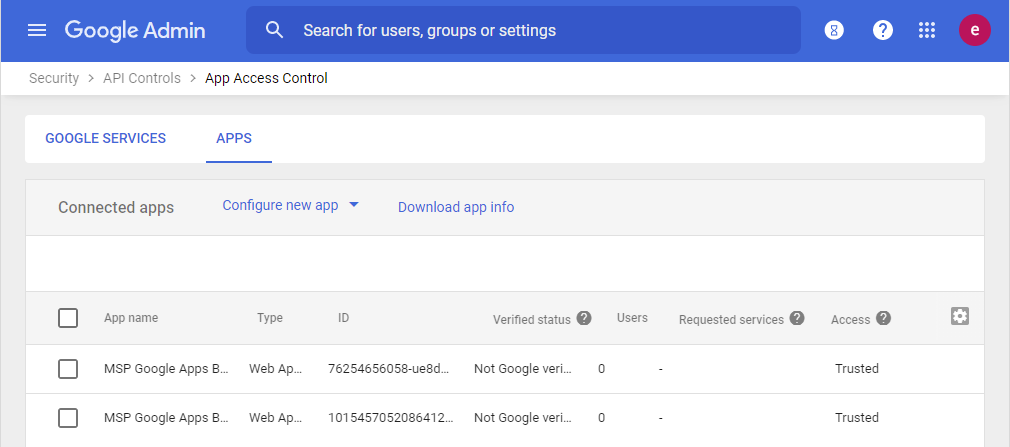This screenshot has width=1010, height=447.
Task: Click help icon next to Verified status
Action: click(584, 318)
